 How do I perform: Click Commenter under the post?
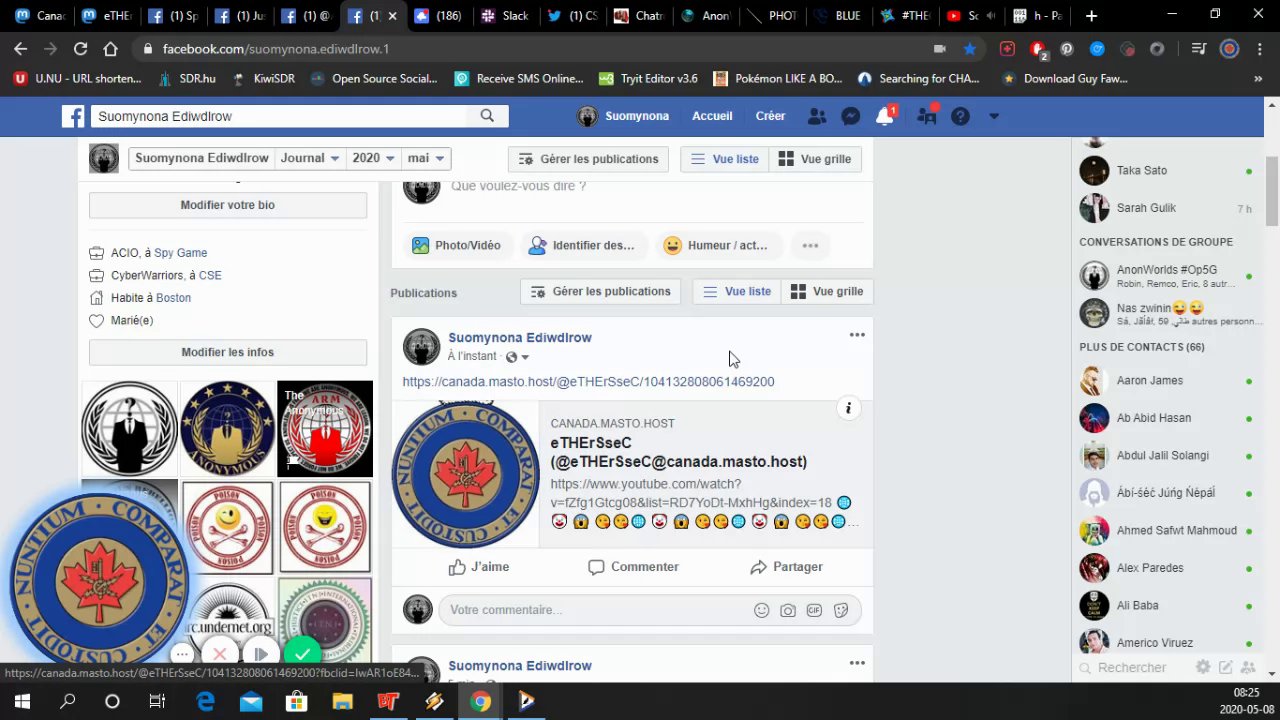click(633, 567)
